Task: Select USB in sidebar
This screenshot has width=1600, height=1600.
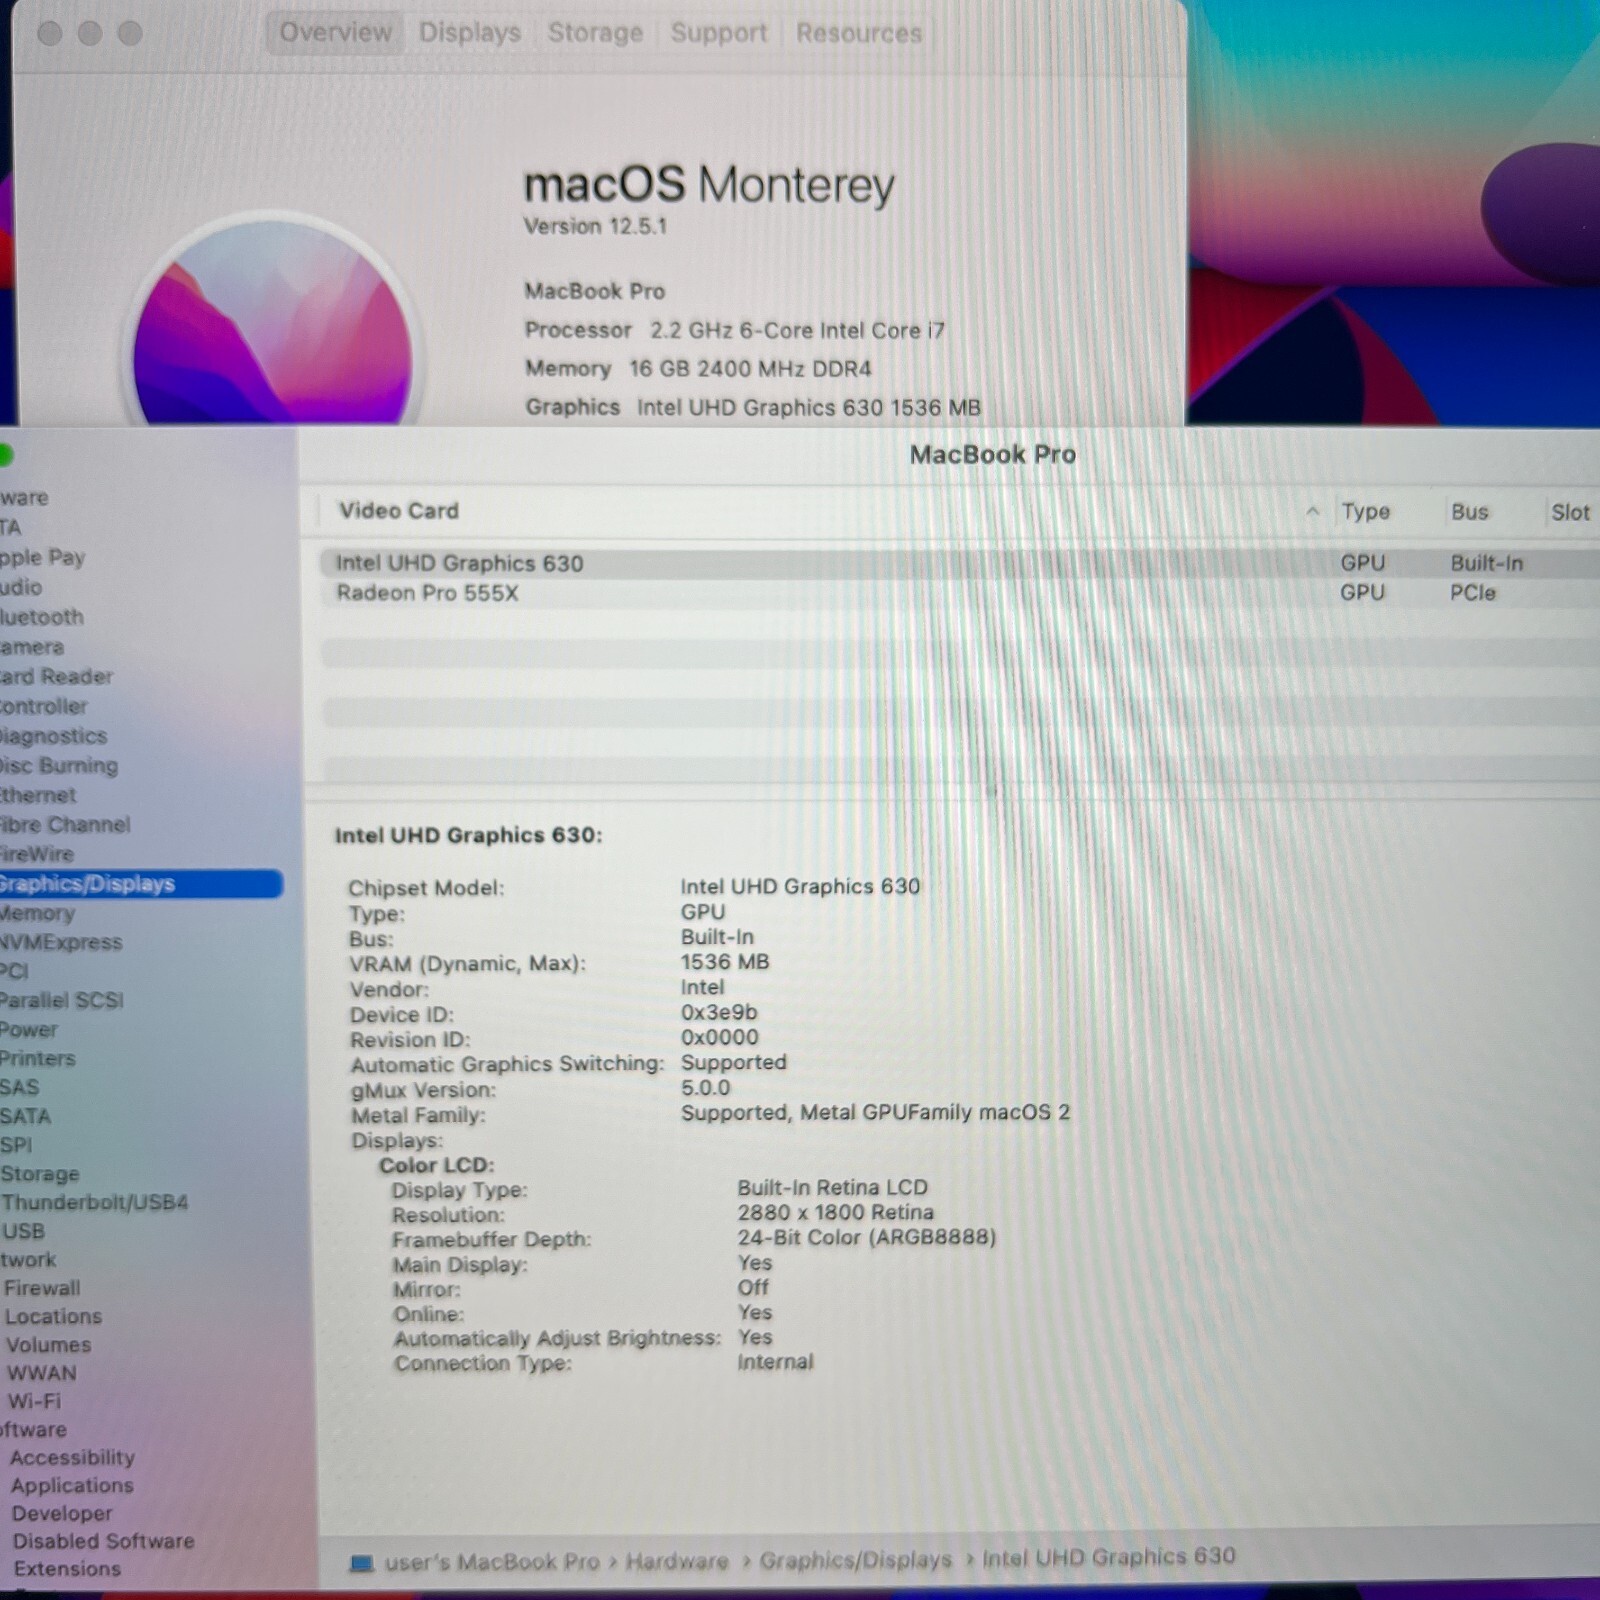Action: 23,1231
